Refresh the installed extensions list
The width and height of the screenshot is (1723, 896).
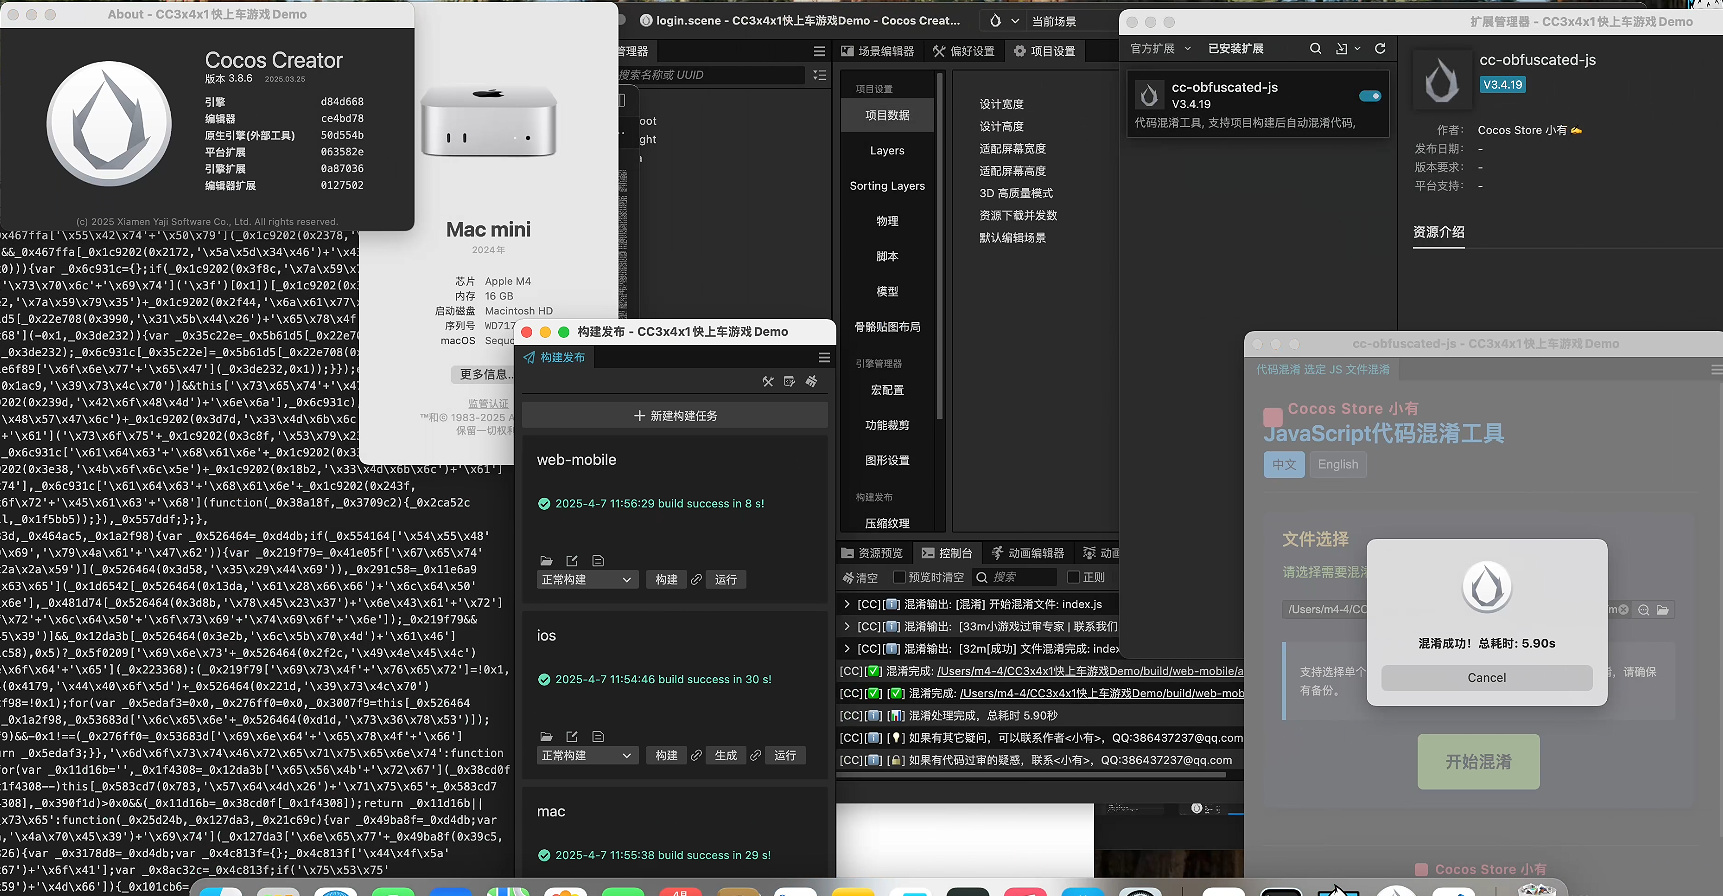[x=1380, y=48]
